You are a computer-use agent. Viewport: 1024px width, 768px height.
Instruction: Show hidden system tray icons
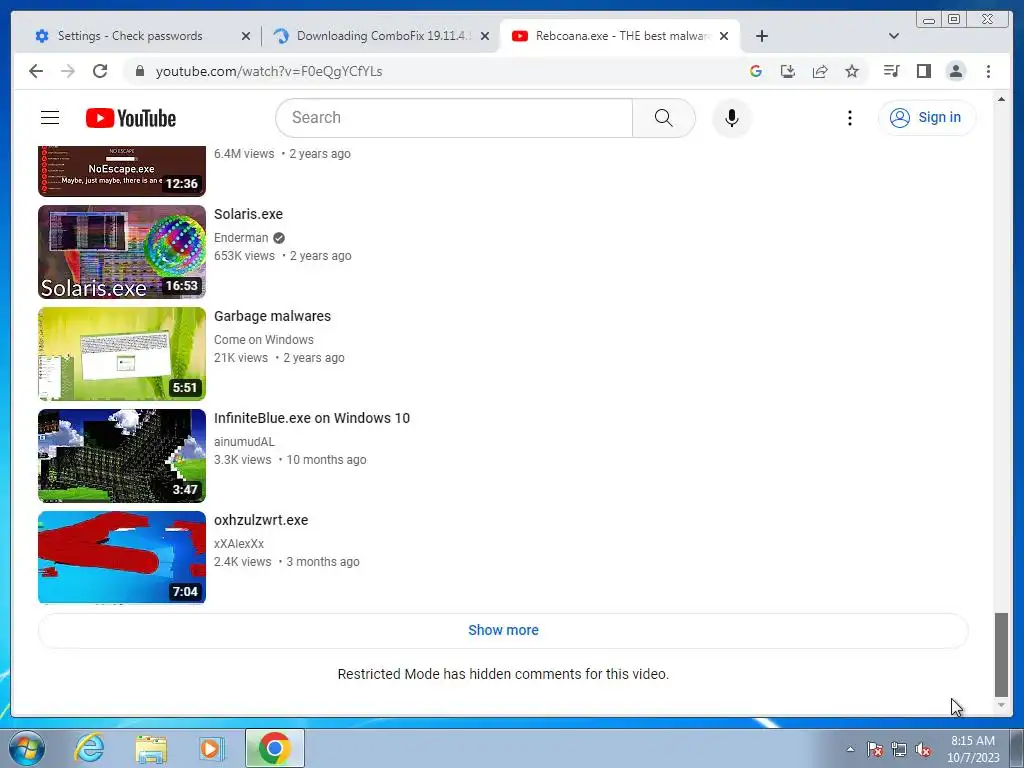(850, 749)
